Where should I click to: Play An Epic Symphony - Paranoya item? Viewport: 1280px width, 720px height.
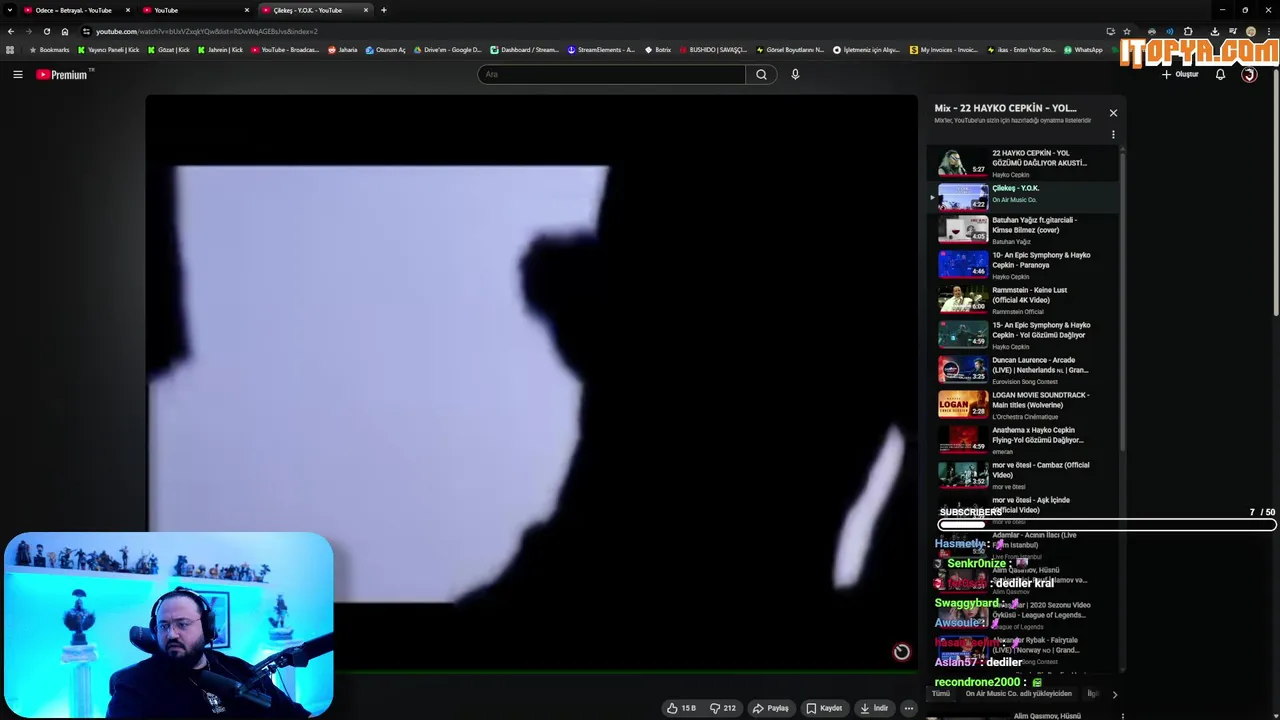coord(1022,265)
